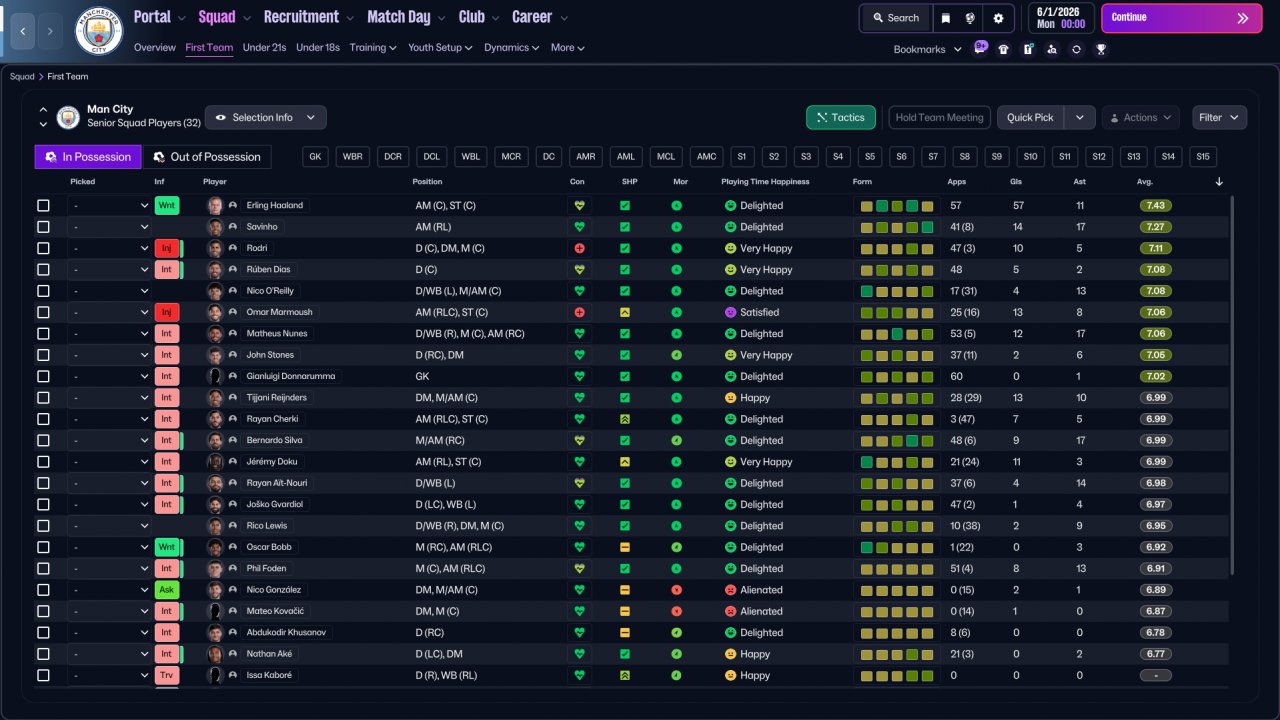The height and width of the screenshot is (720, 1280).
Task: Click the Quick Pick button
Action: [x=1031, y=117]
